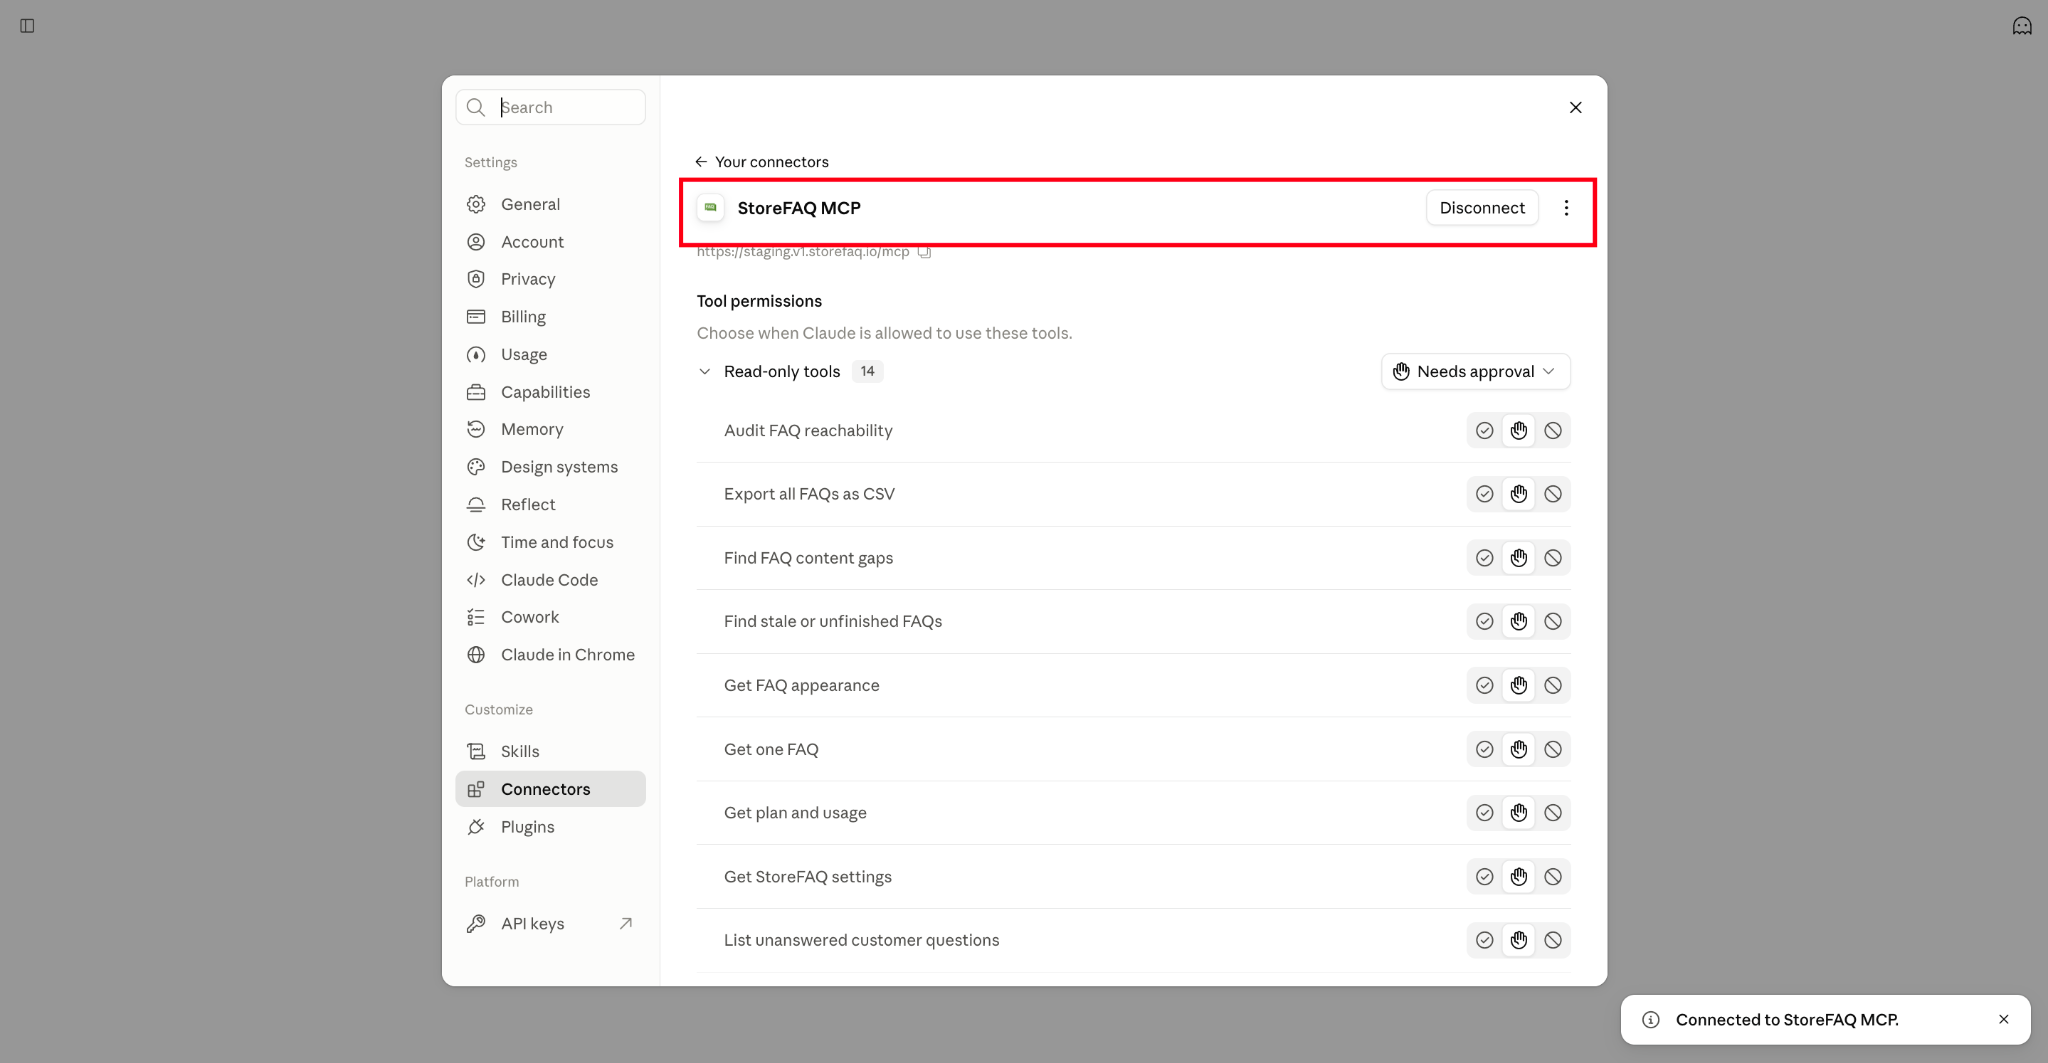Open Reflect settings
Viewport: 2048px width, 1063px height.
pyautogui.click(x=550, y=505)
